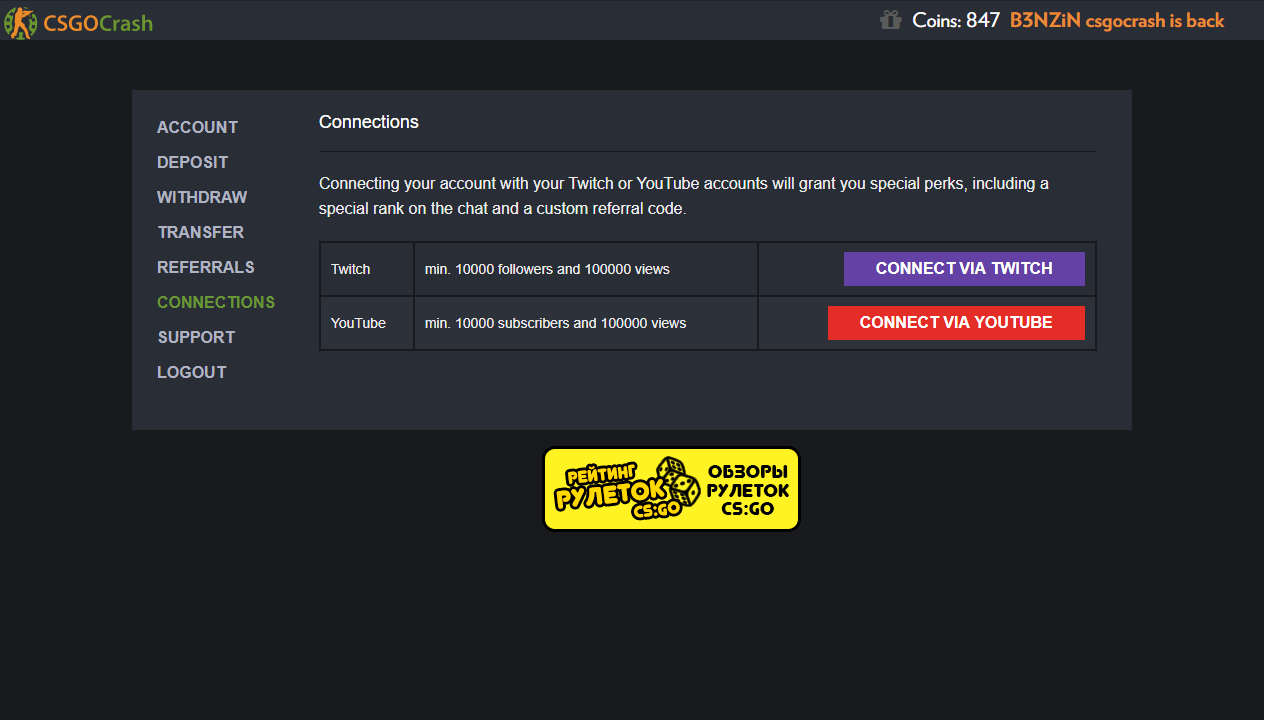This screenshot has height=720, width=1264.
Task: Click the B3NZiN csgocrash is back username
Action: click(1117, 20)
